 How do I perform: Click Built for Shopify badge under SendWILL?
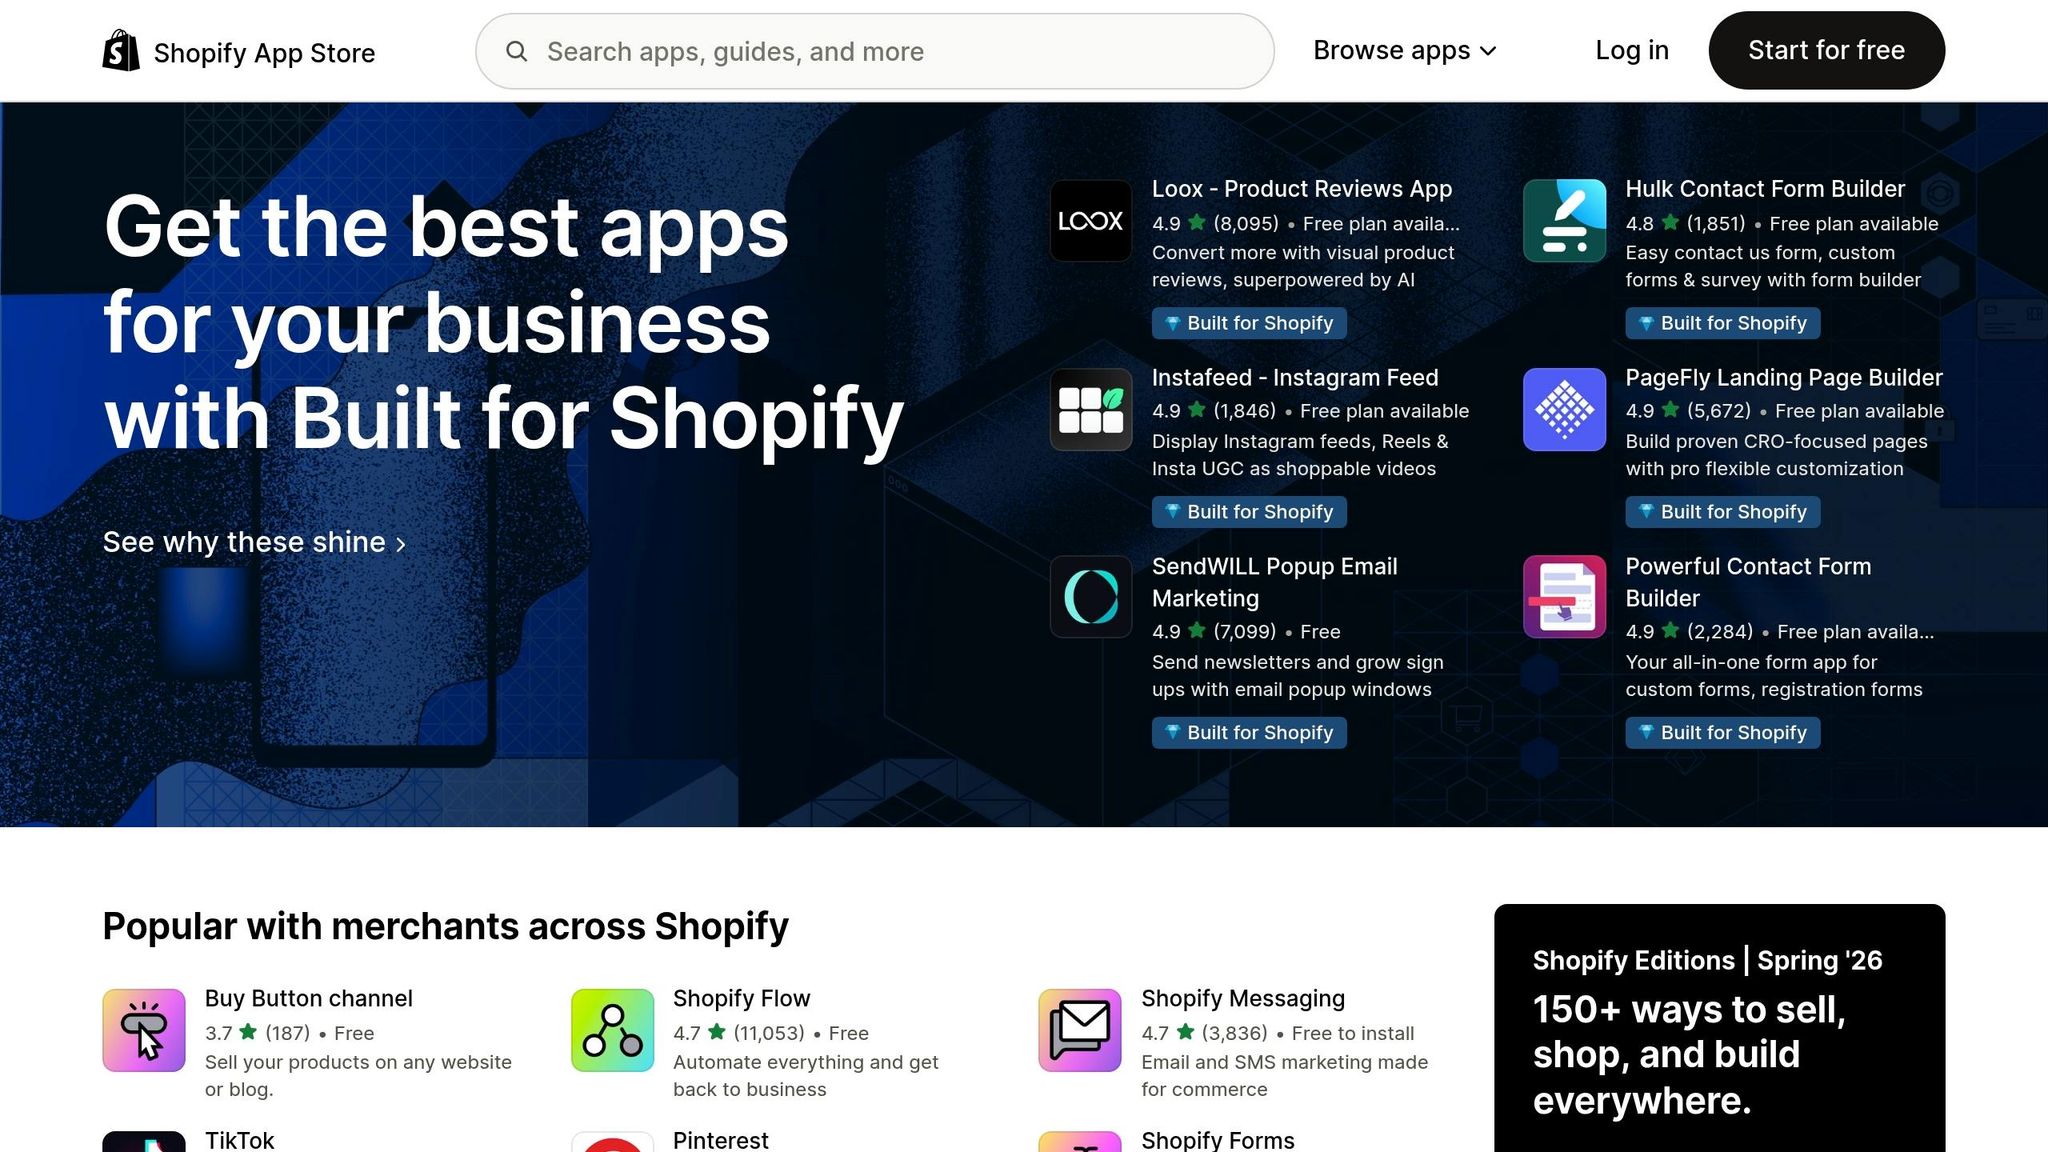1249,733
